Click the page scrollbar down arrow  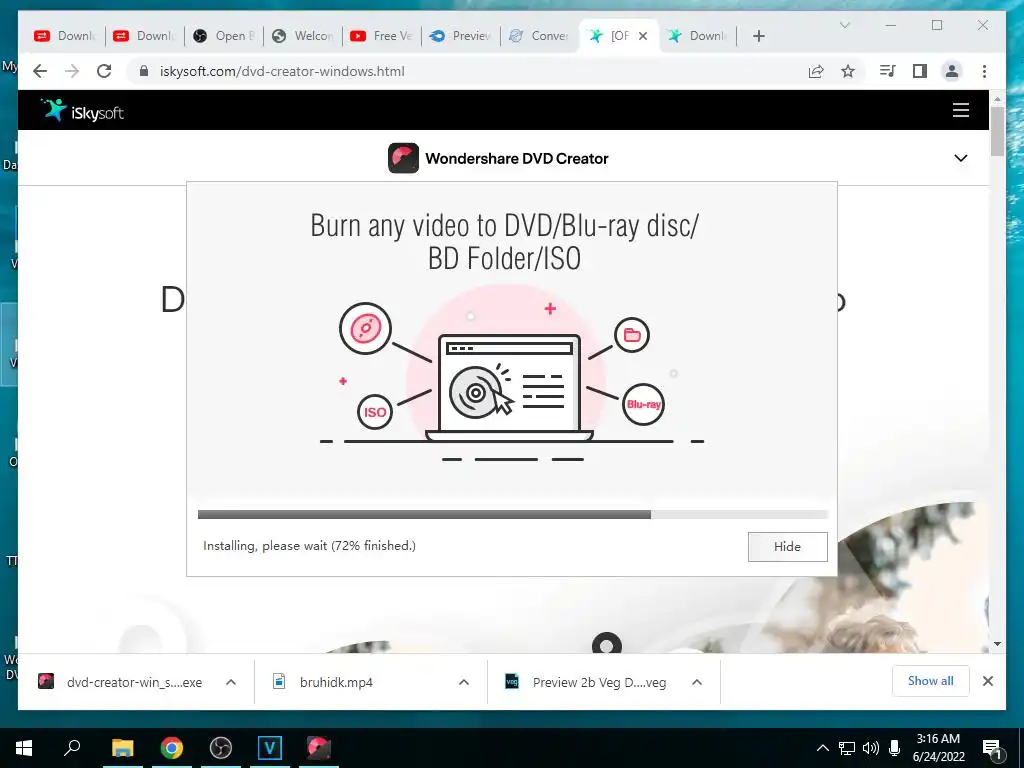997,644
